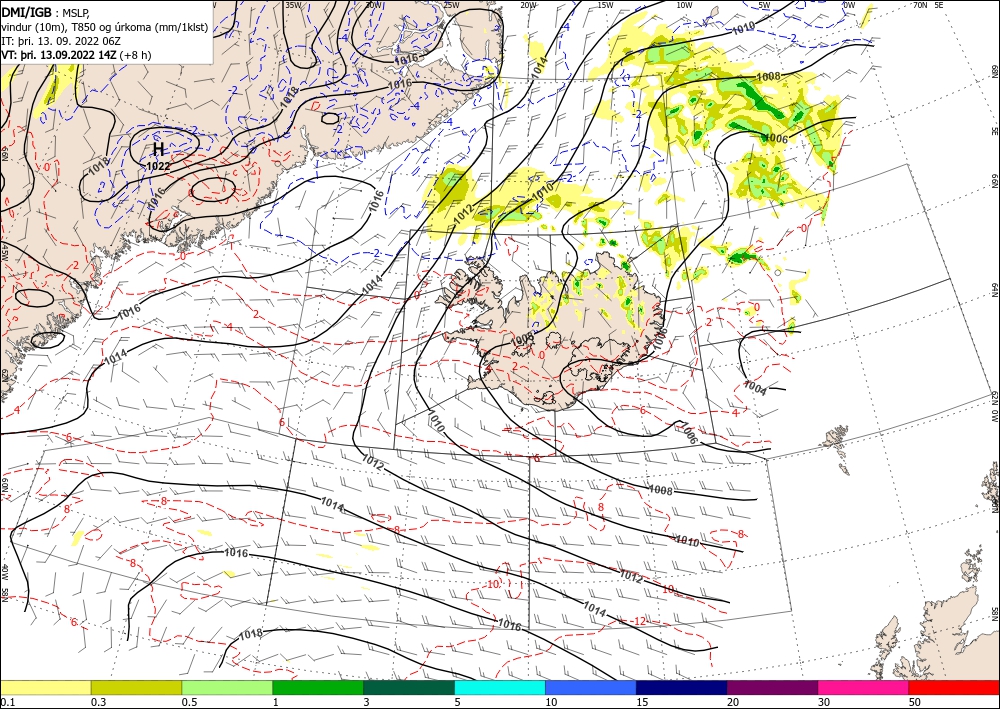Click the '15' legend scale value
Image resolution: width=1000 pixels, height=709 pixels.
[642, 702]
